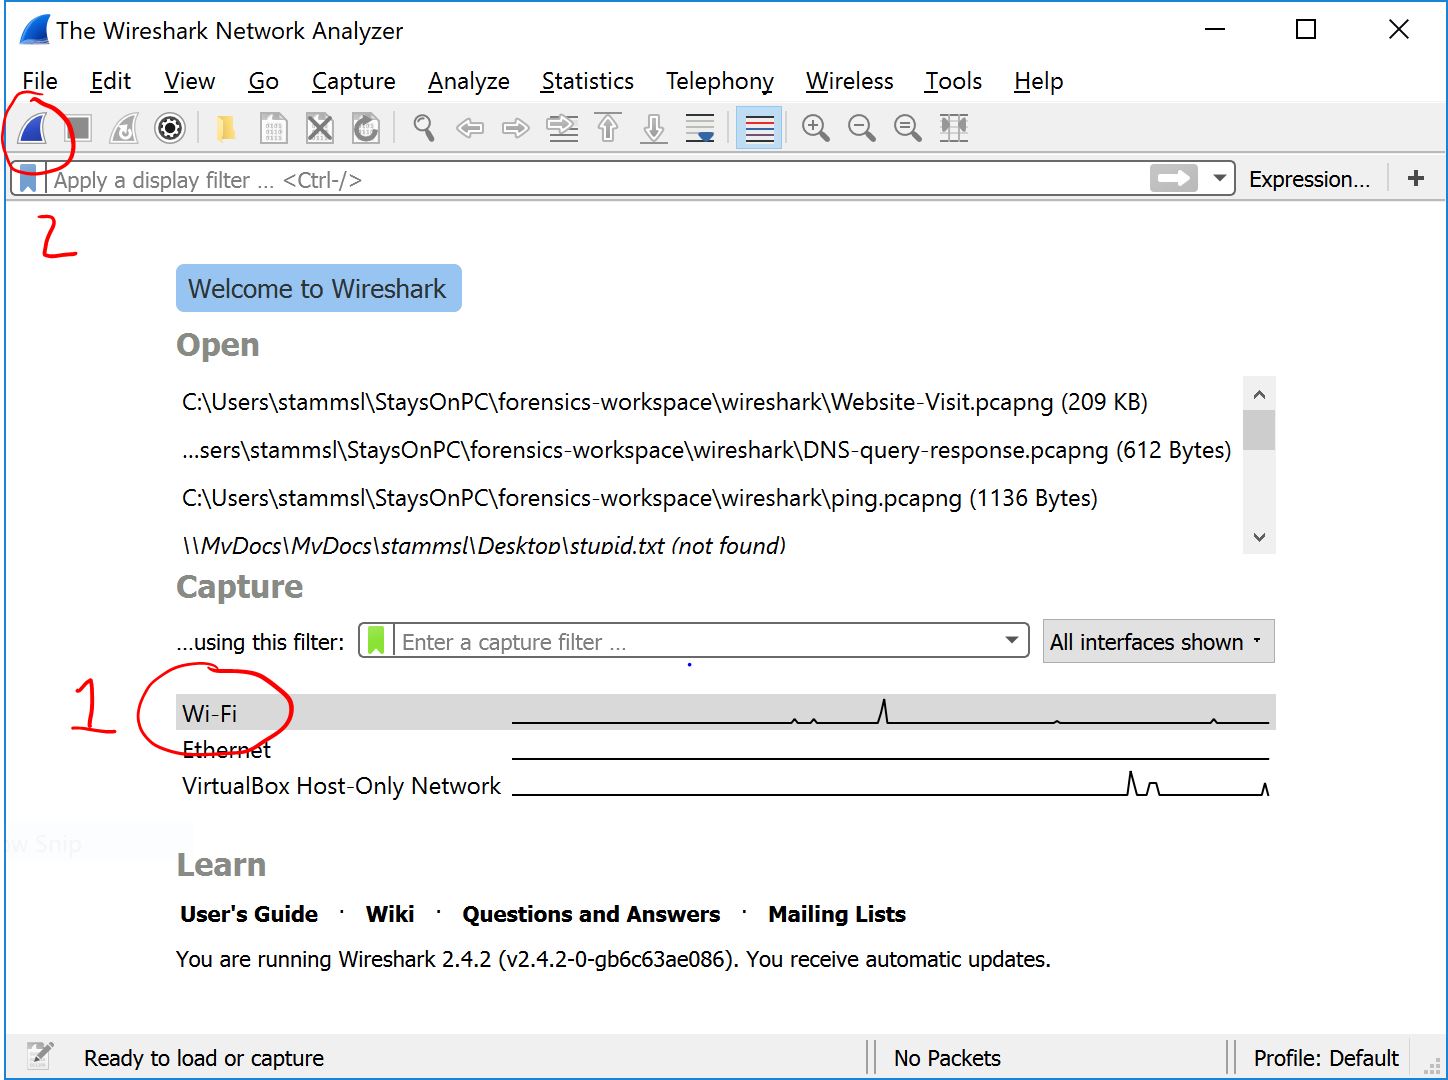The width and height of the screenshot is (1448, 1080).
Task: Jump to first packet icon
Action: [608, 128]
